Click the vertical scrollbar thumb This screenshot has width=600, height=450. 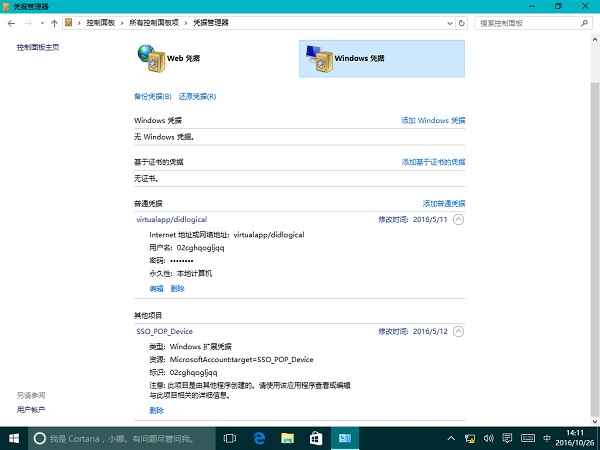[x=595, y=249]
